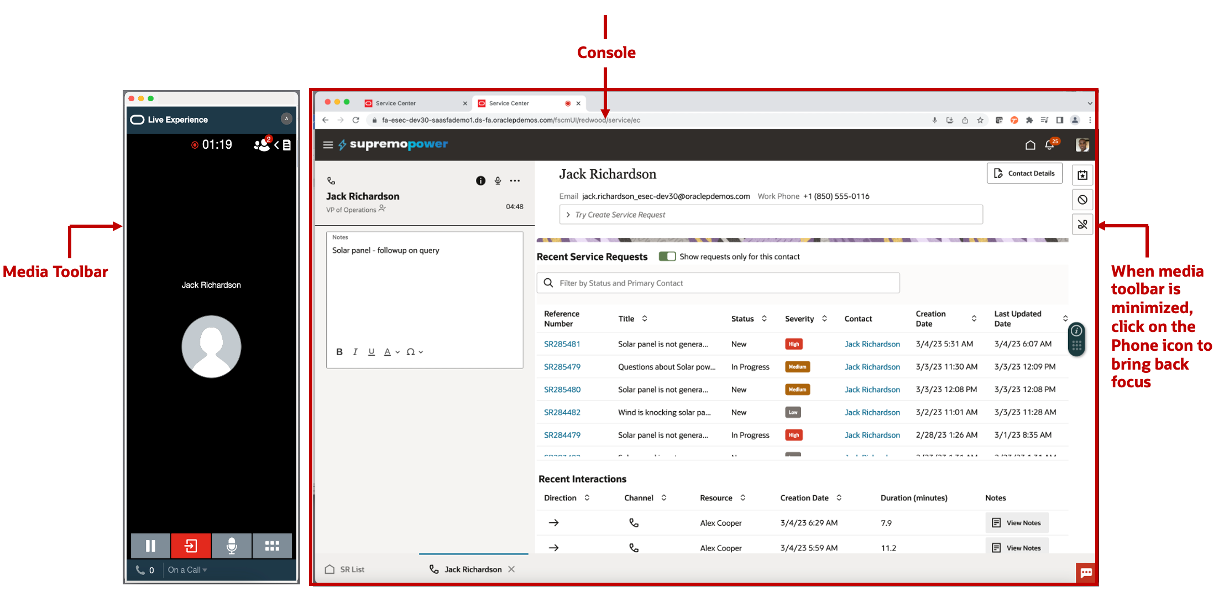View Notes for 6:29 AM interaction
1224x592 pixels.
click(x=1016, y=523)
